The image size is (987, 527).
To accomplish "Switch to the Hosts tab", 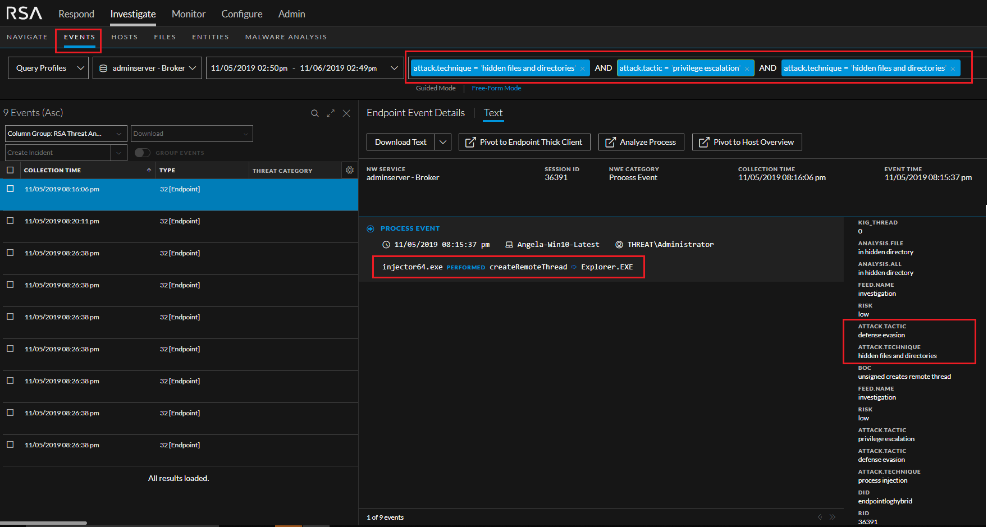I will pos(125,37).
